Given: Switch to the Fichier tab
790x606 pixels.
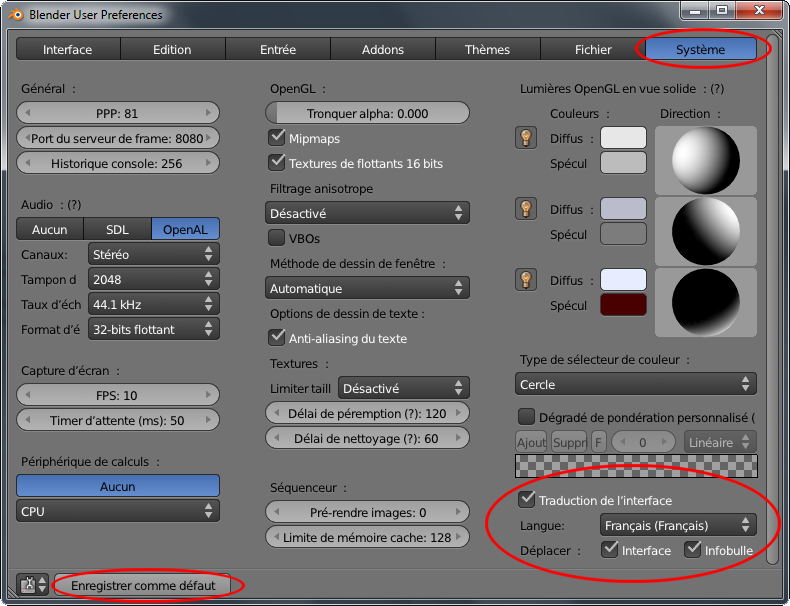Looking at the screenshot, I should click(x=593, y=49).
